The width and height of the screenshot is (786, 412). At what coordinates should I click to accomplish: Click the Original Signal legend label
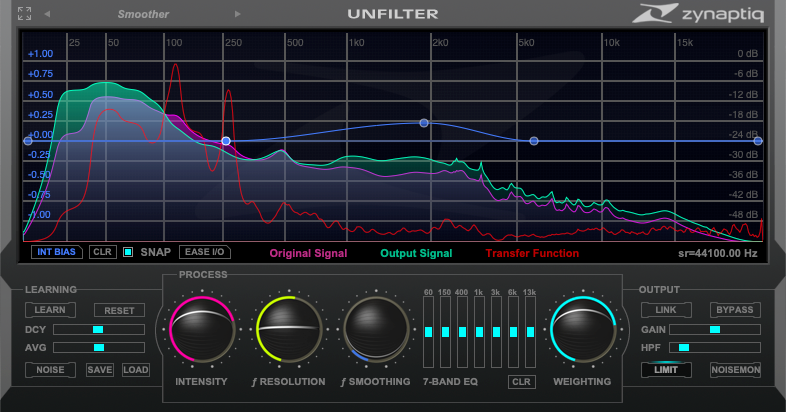[x=308, y=254]
